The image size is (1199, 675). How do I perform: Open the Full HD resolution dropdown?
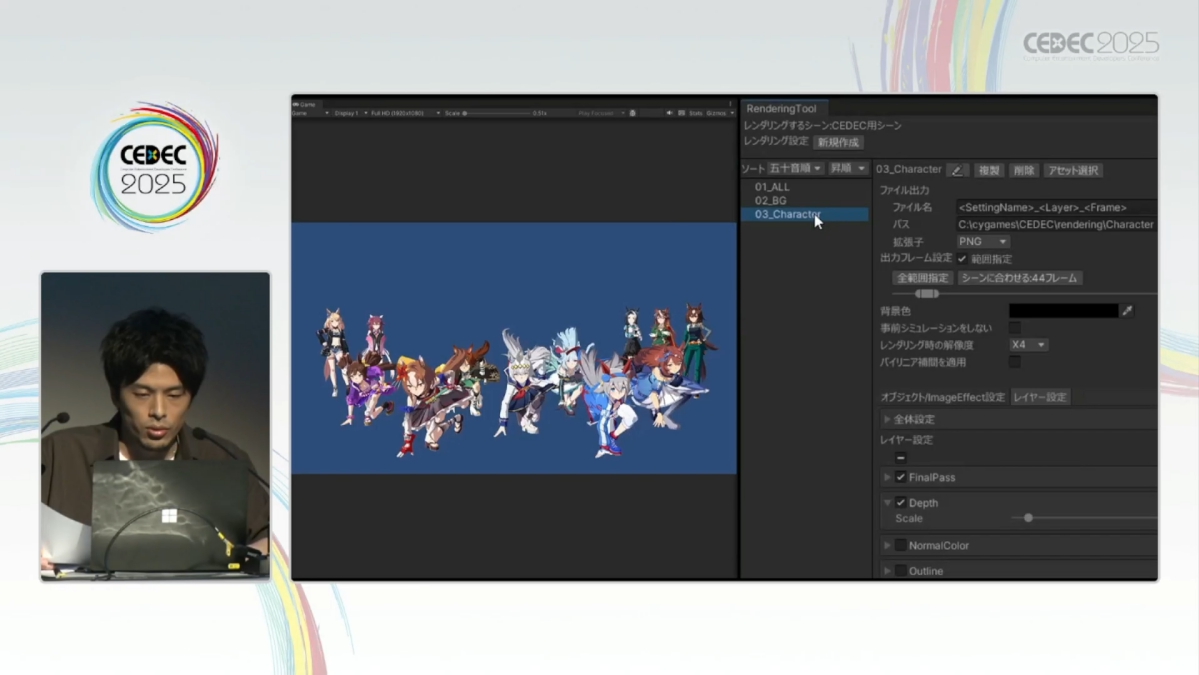(405, 113)
